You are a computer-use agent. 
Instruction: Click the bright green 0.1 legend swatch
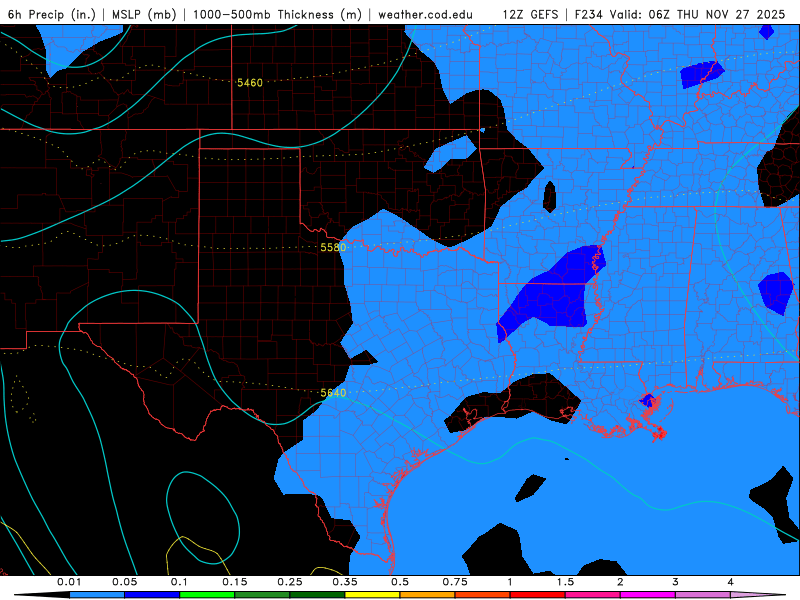pos(207,595)
